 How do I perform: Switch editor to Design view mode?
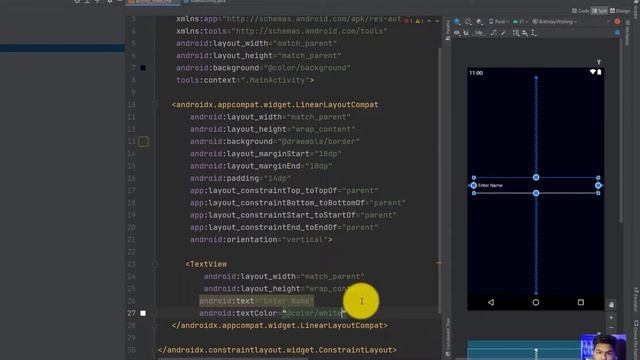pos(620,11)
